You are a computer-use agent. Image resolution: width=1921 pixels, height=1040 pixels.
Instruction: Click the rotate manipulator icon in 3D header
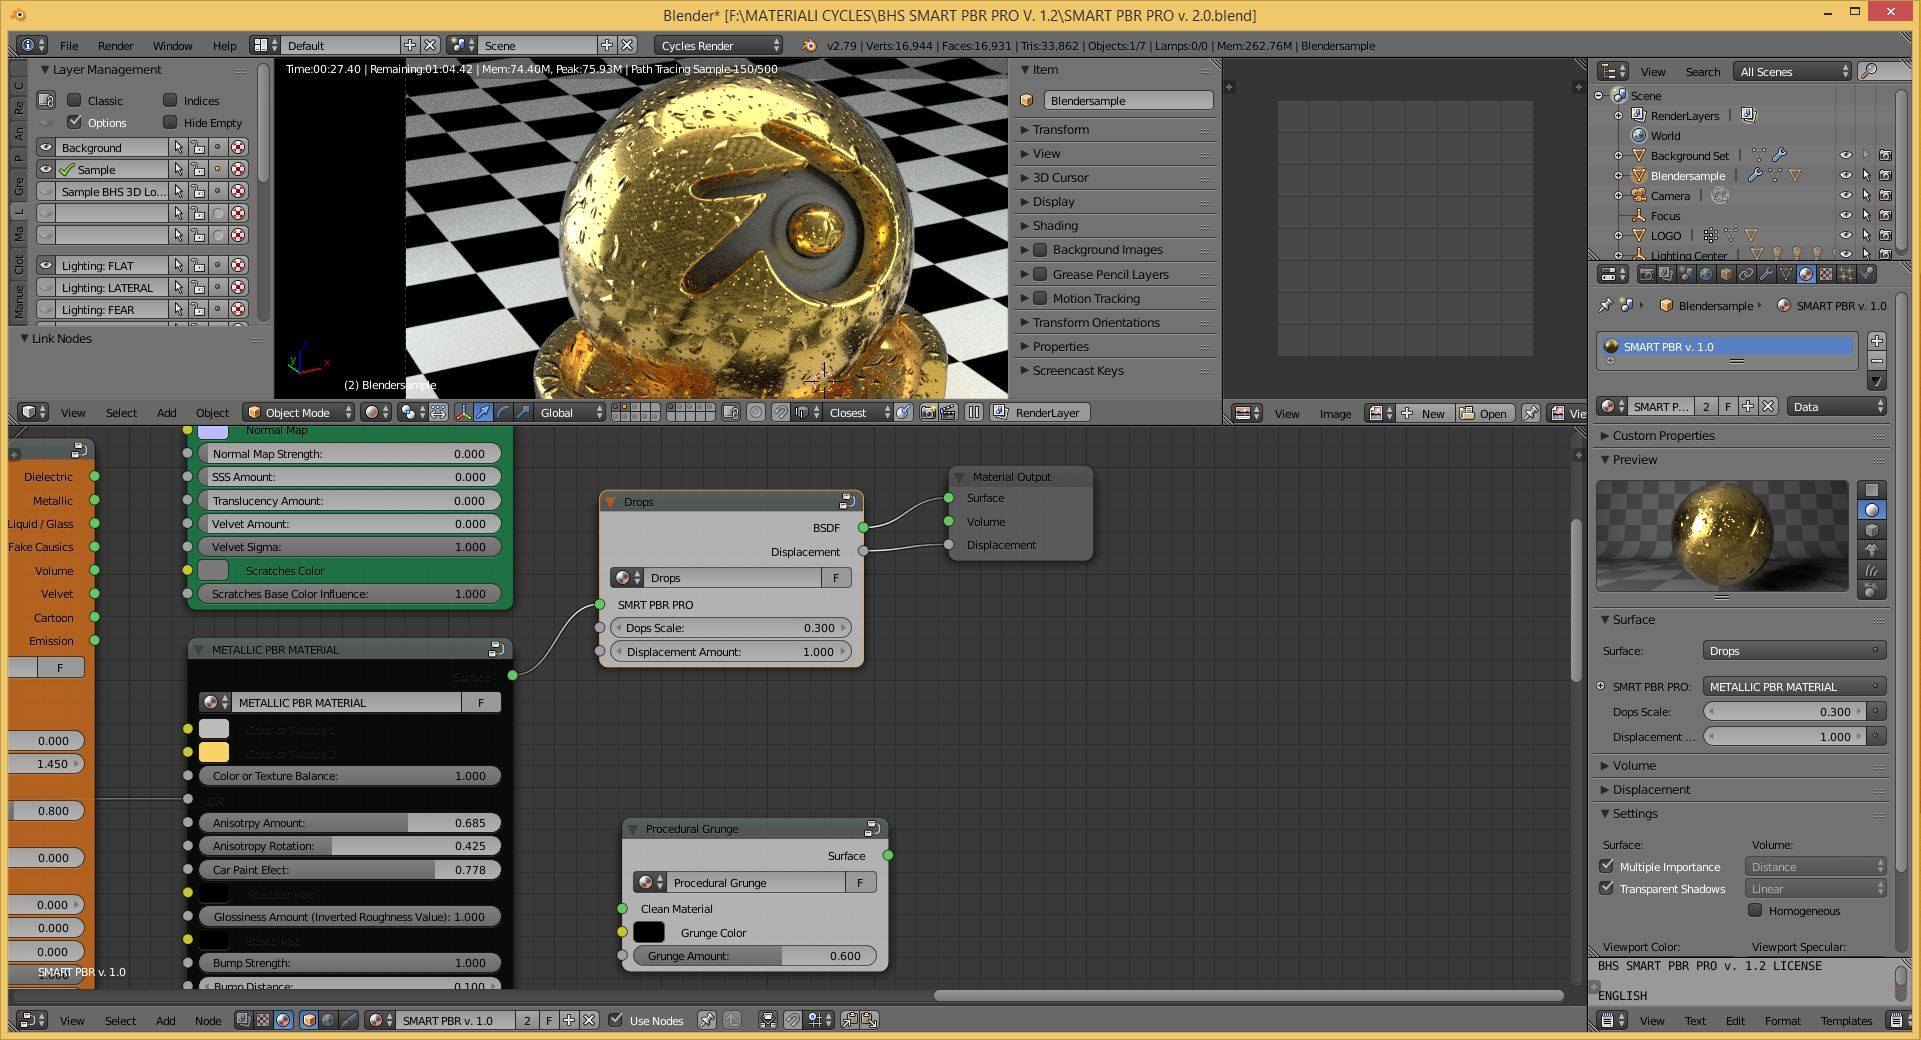[503, 412]
